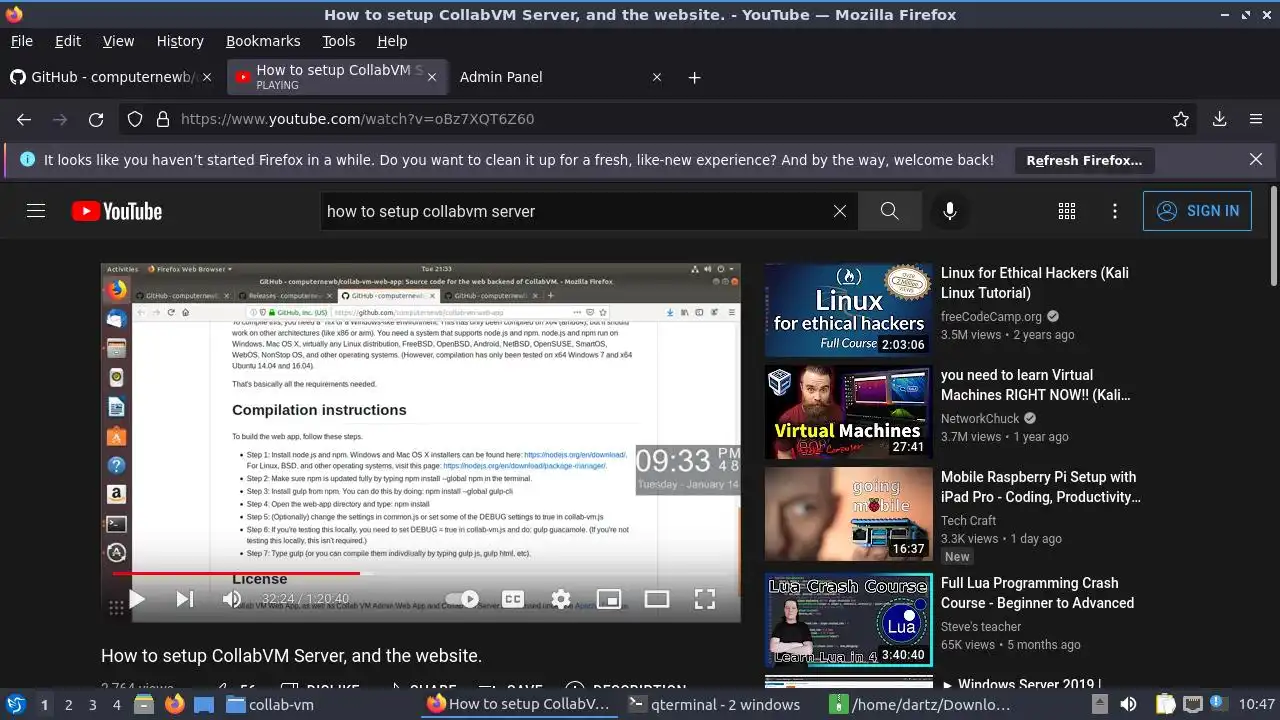
Task: Open the collab-vm folder task
Action: pos(270,704)
